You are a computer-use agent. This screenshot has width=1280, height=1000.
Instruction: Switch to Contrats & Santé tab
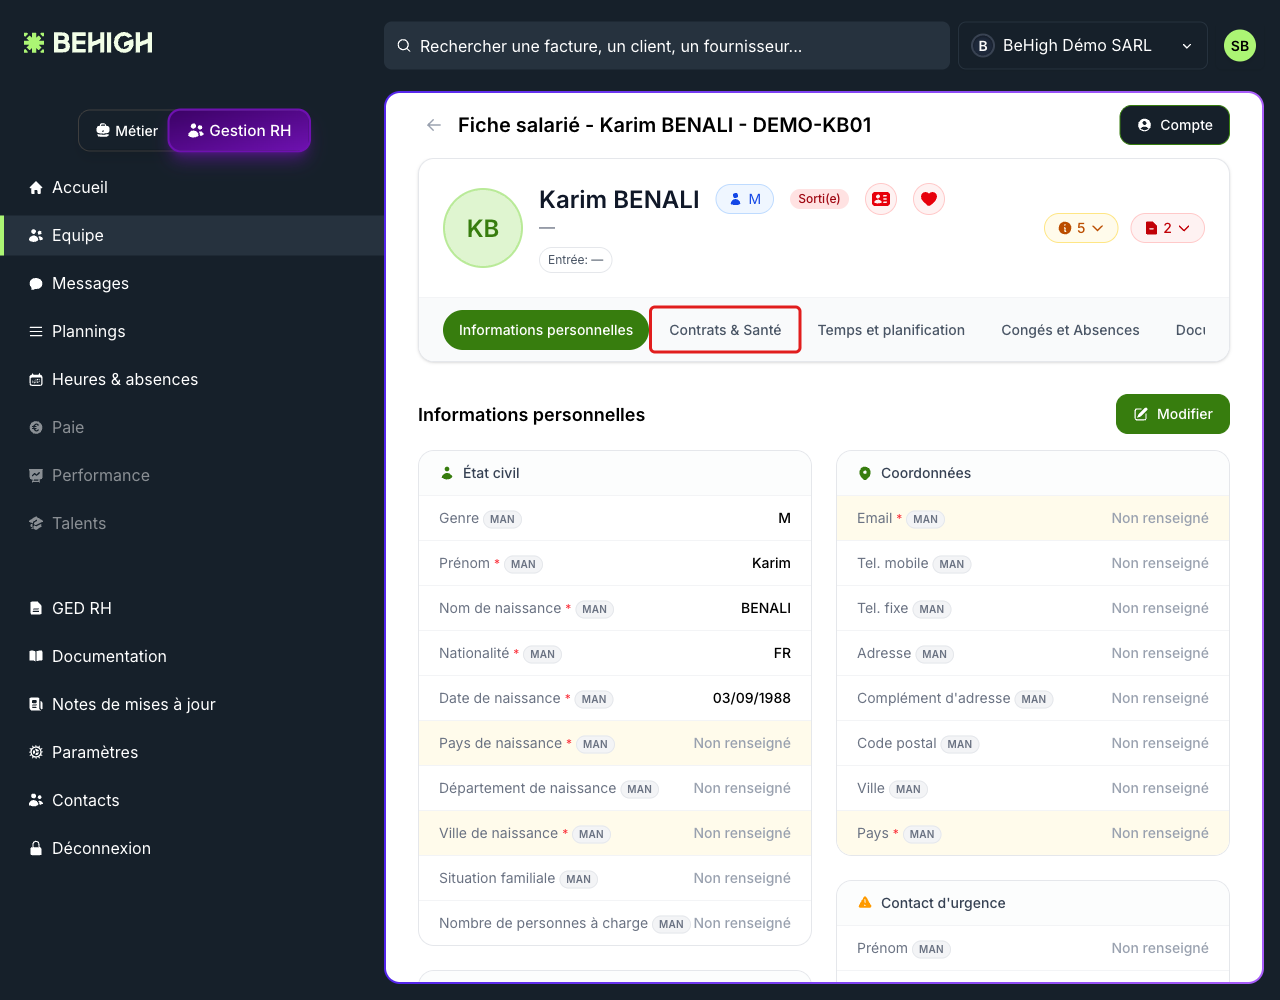click(725, 330)
